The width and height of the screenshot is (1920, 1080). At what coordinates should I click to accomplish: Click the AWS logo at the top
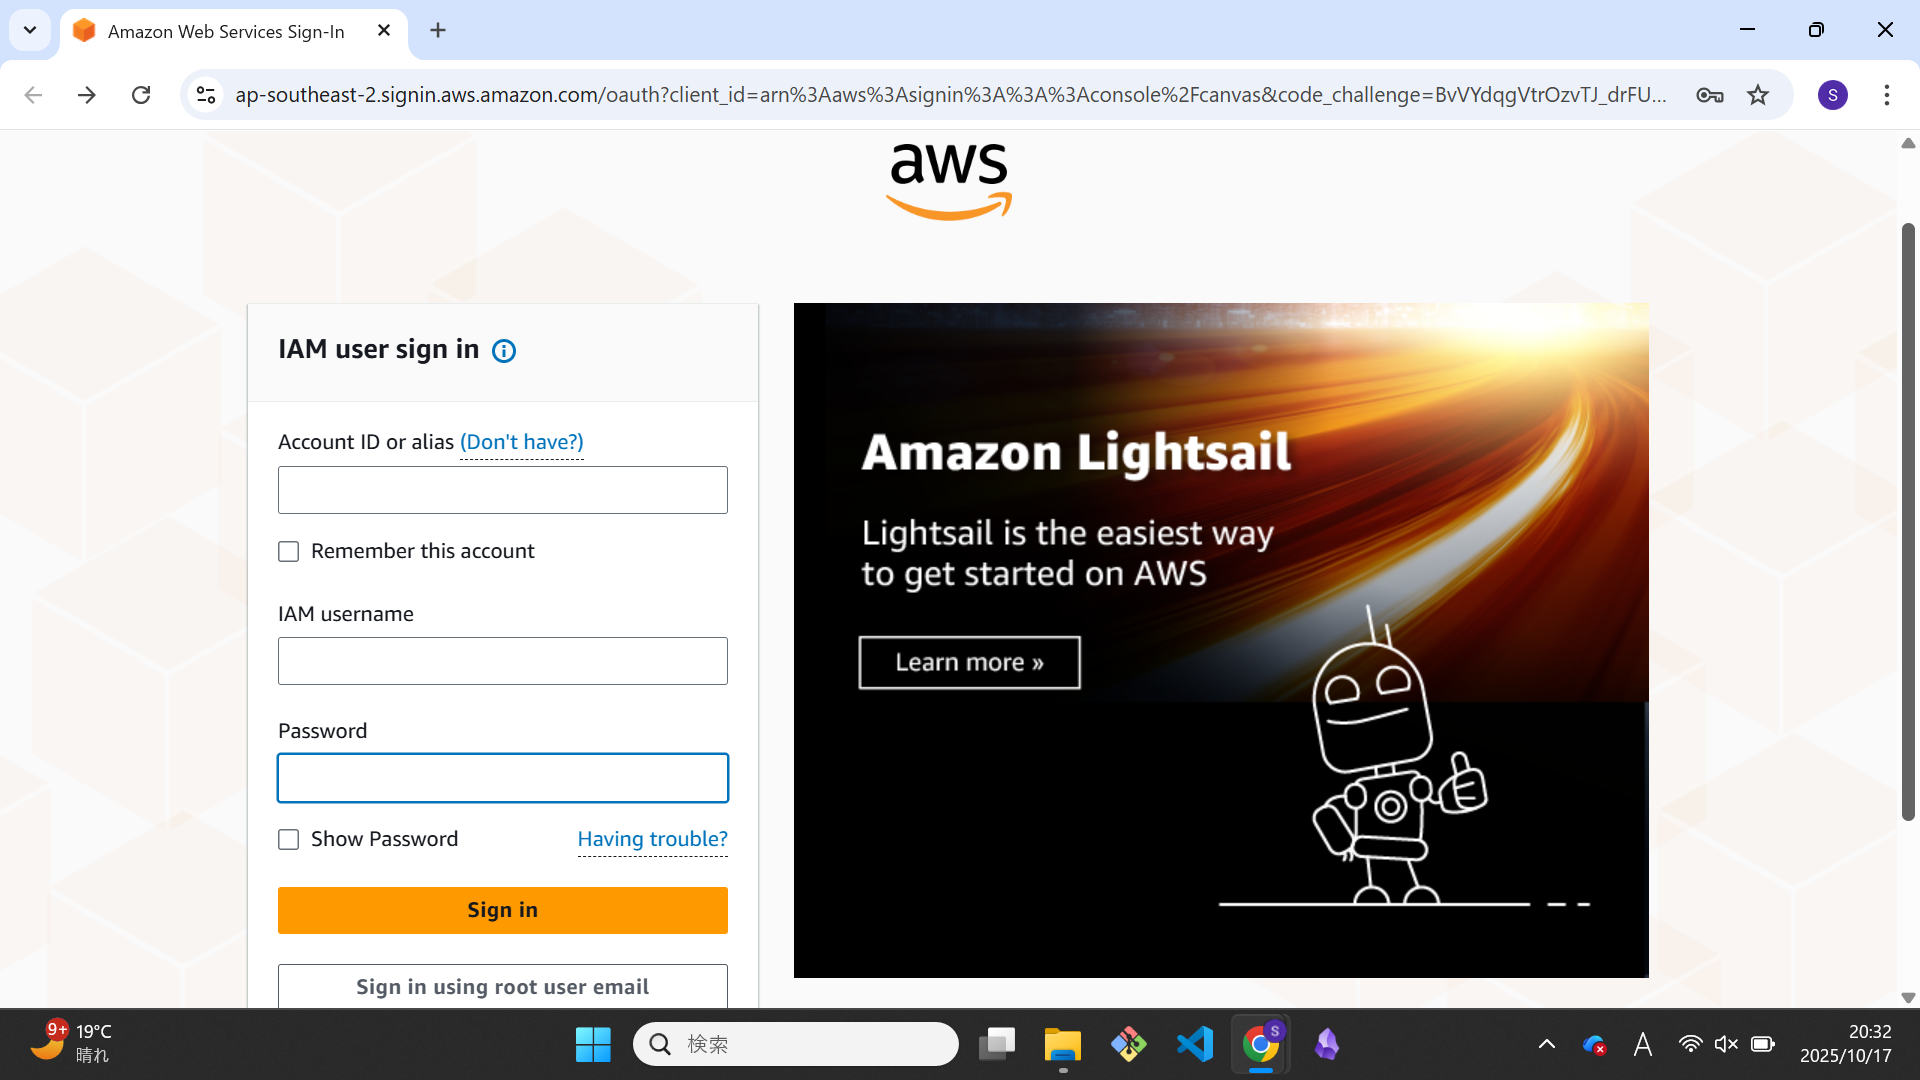coord(949,181)
